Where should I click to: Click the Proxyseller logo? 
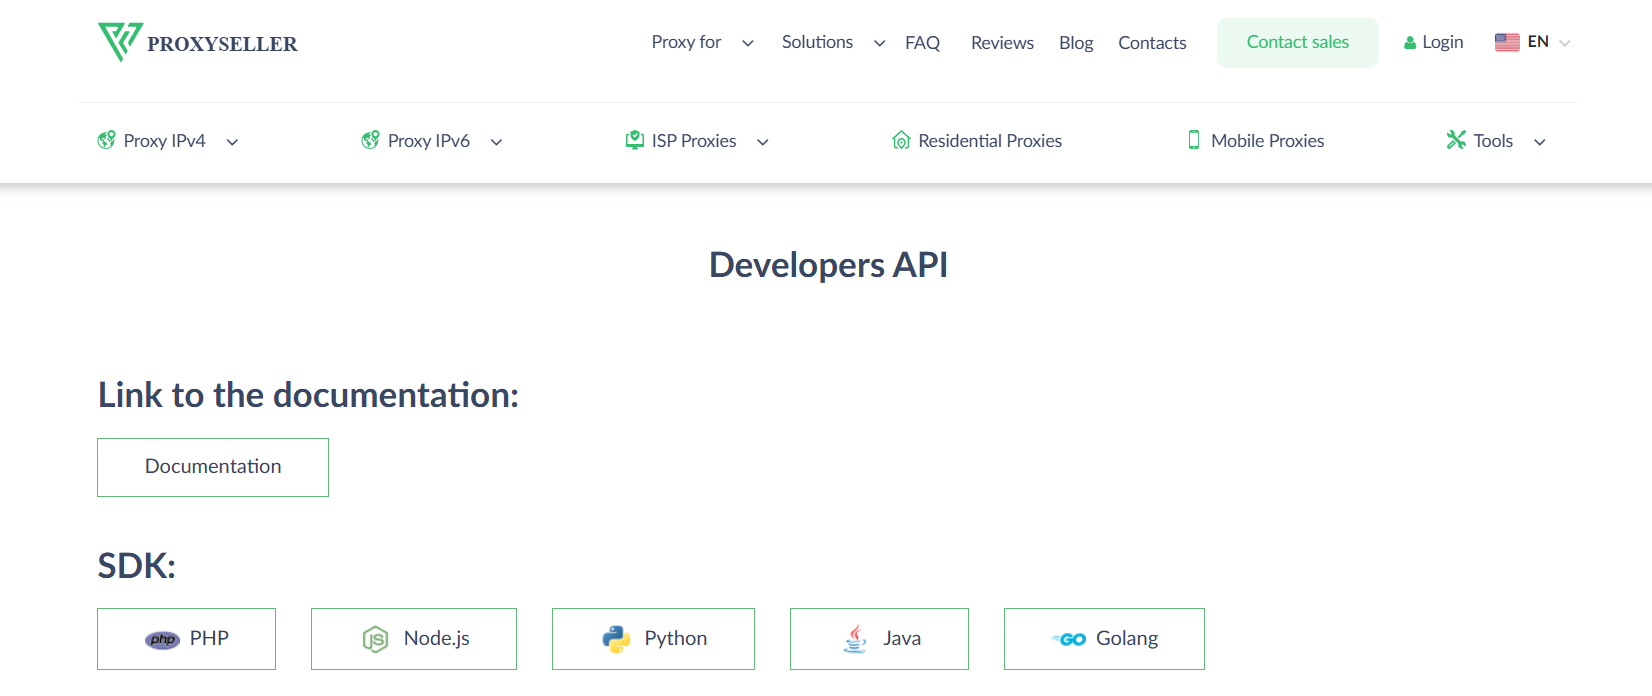(198, 42)
